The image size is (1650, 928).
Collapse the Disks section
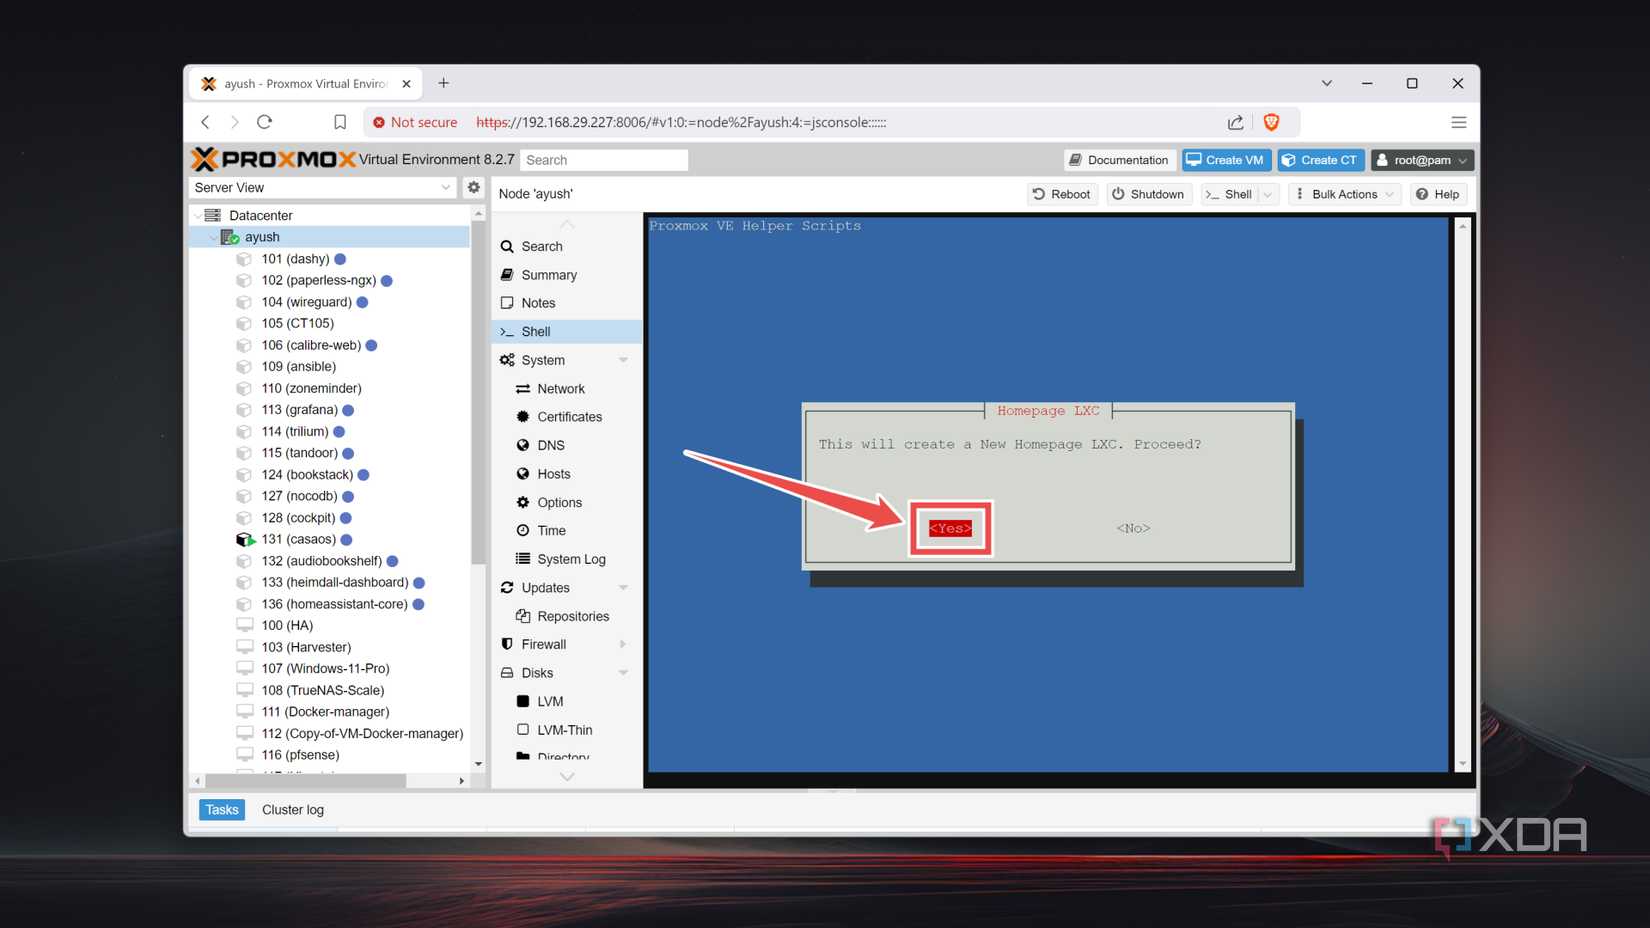pyautogui.click(x=623, y=673)
